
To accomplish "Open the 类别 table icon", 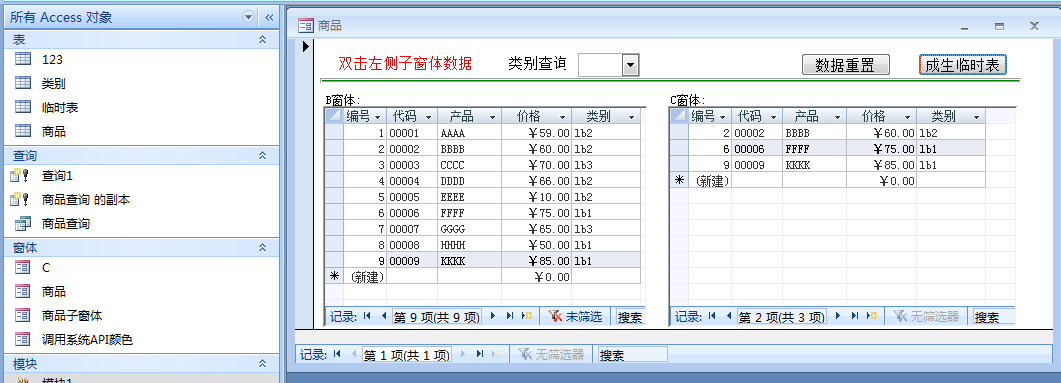I will 23,83.
